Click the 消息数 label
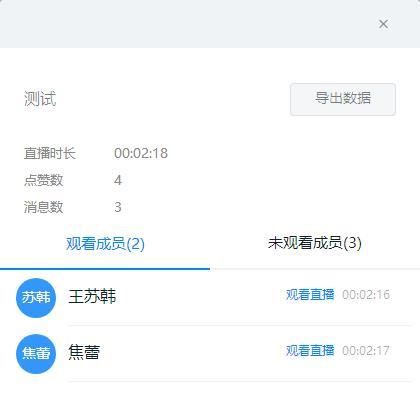Screen dimensions: 420x420 click(x=43, y=207)
